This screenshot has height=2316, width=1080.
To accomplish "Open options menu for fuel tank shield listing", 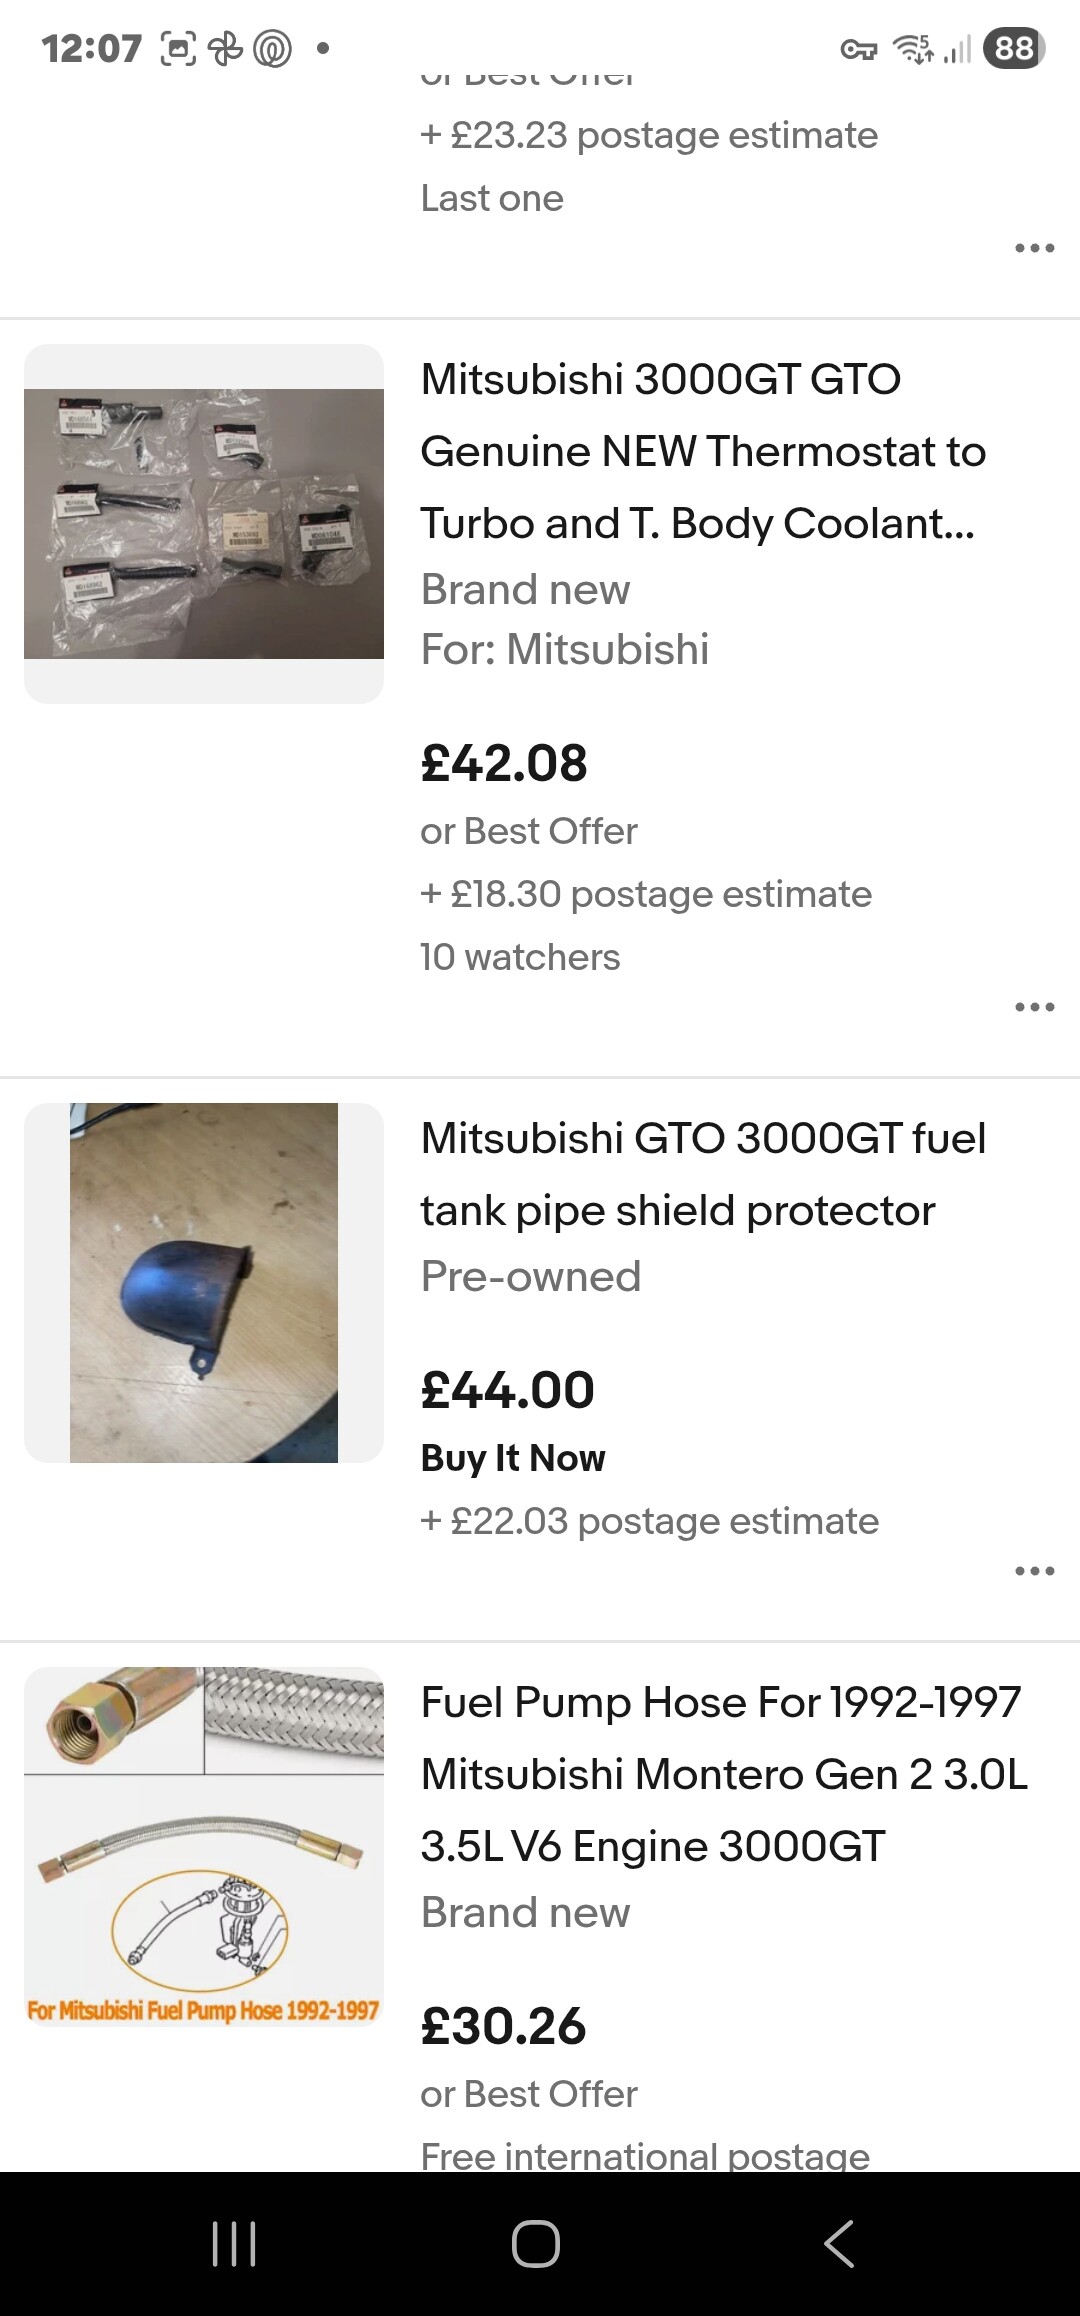I will pos(1034,1571).
